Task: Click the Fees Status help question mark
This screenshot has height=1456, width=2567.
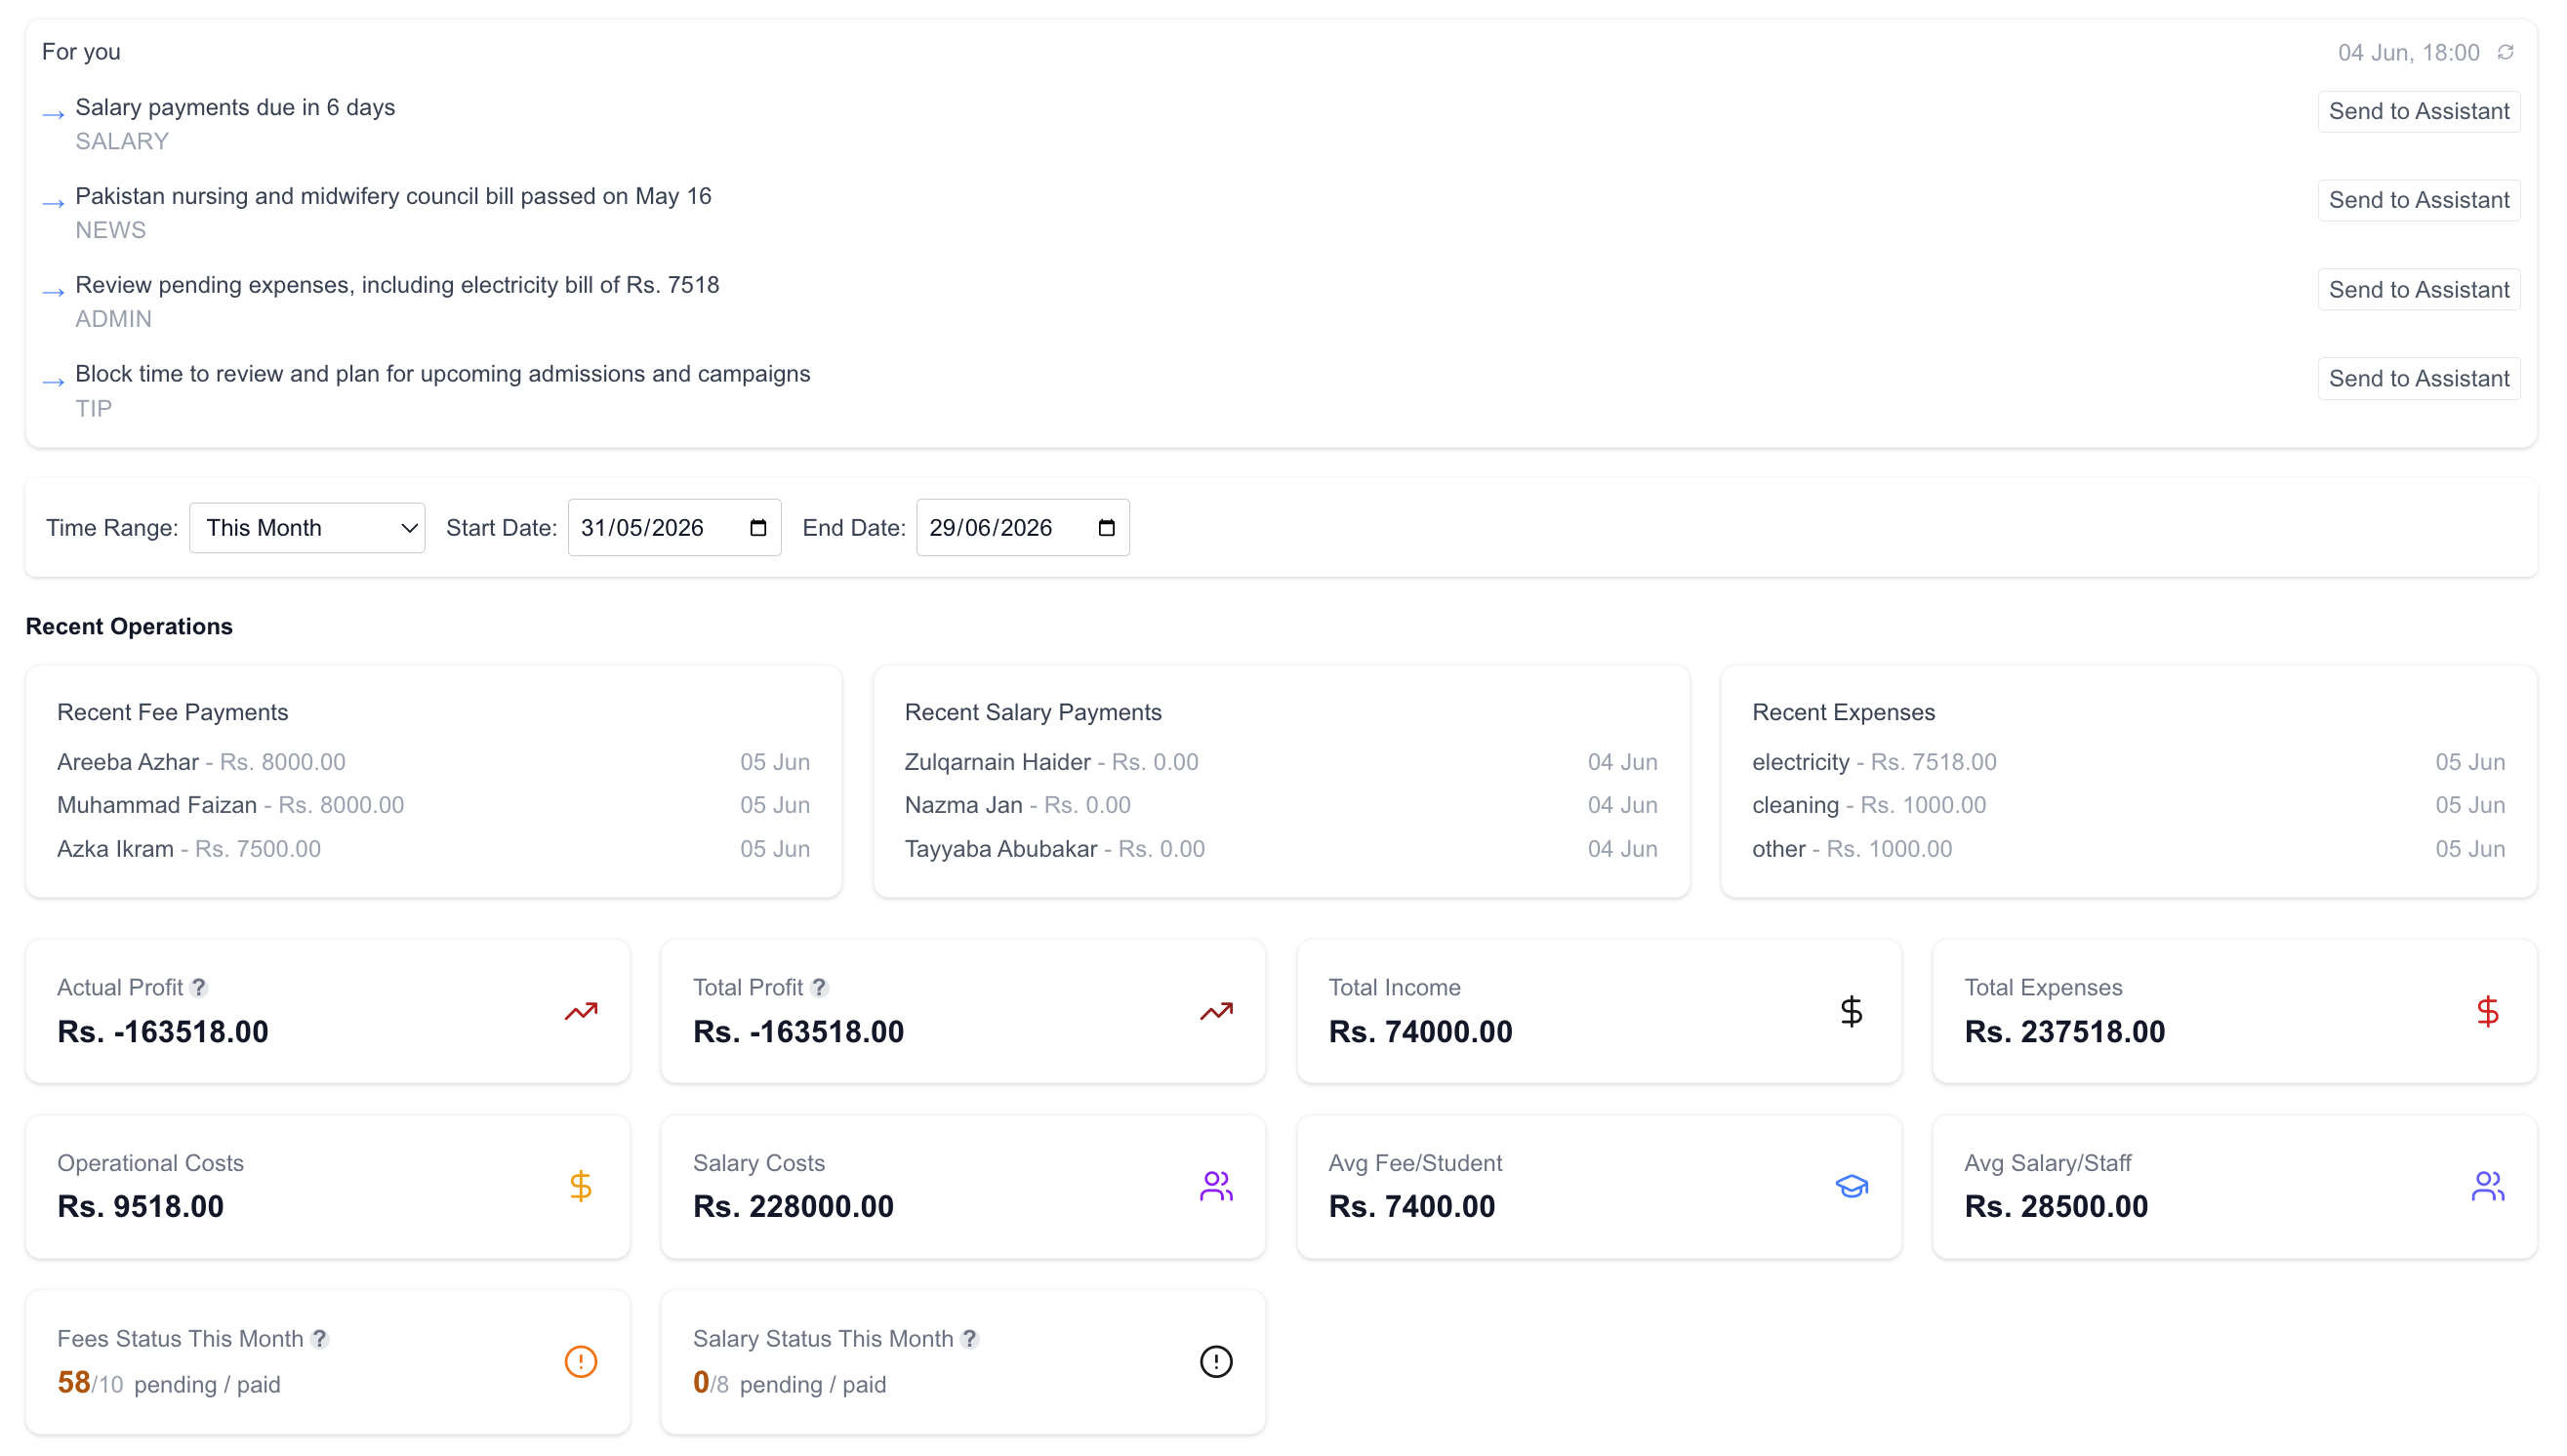Action: pos(319,1338)
